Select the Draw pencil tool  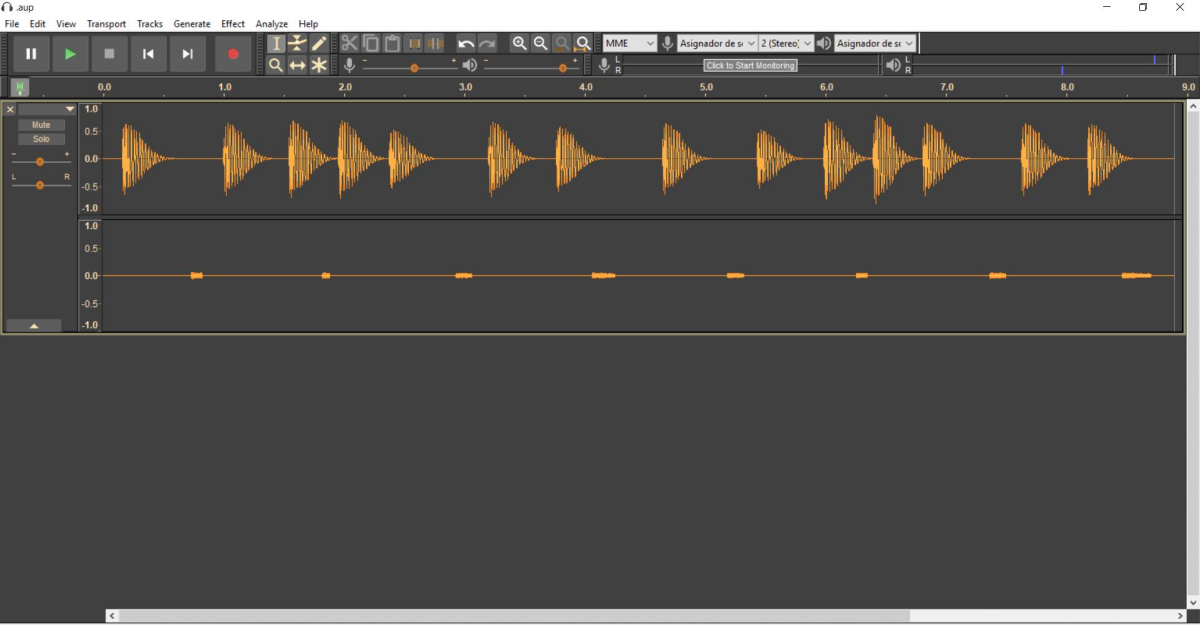pos(319,43)
